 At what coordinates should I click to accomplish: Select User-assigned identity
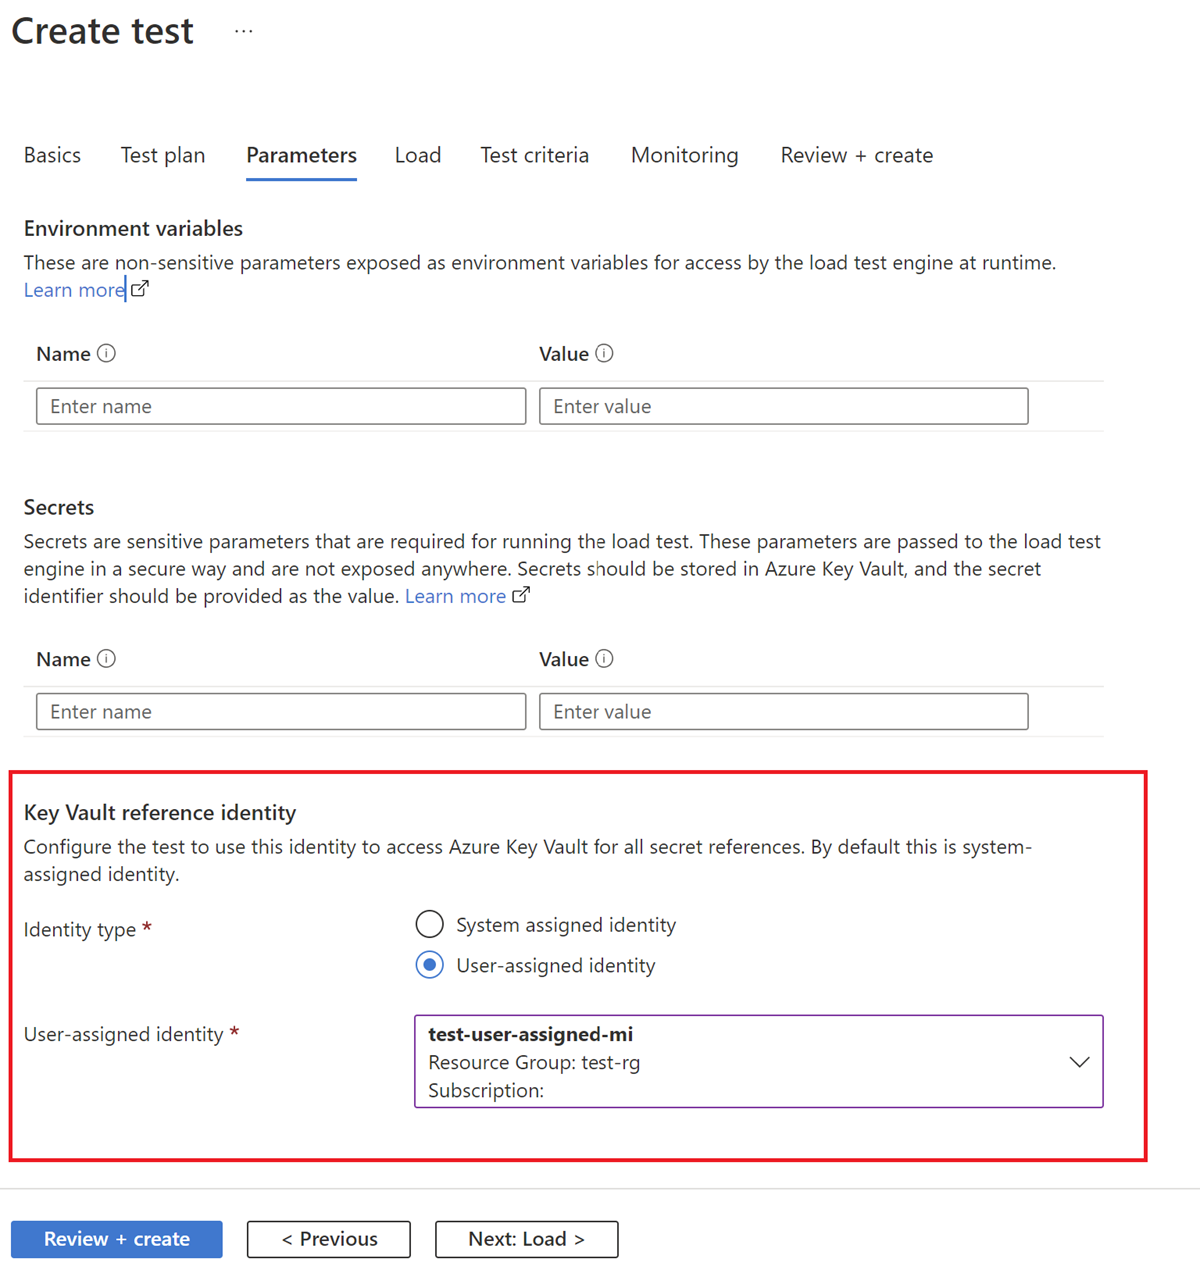tap(429, 964)
